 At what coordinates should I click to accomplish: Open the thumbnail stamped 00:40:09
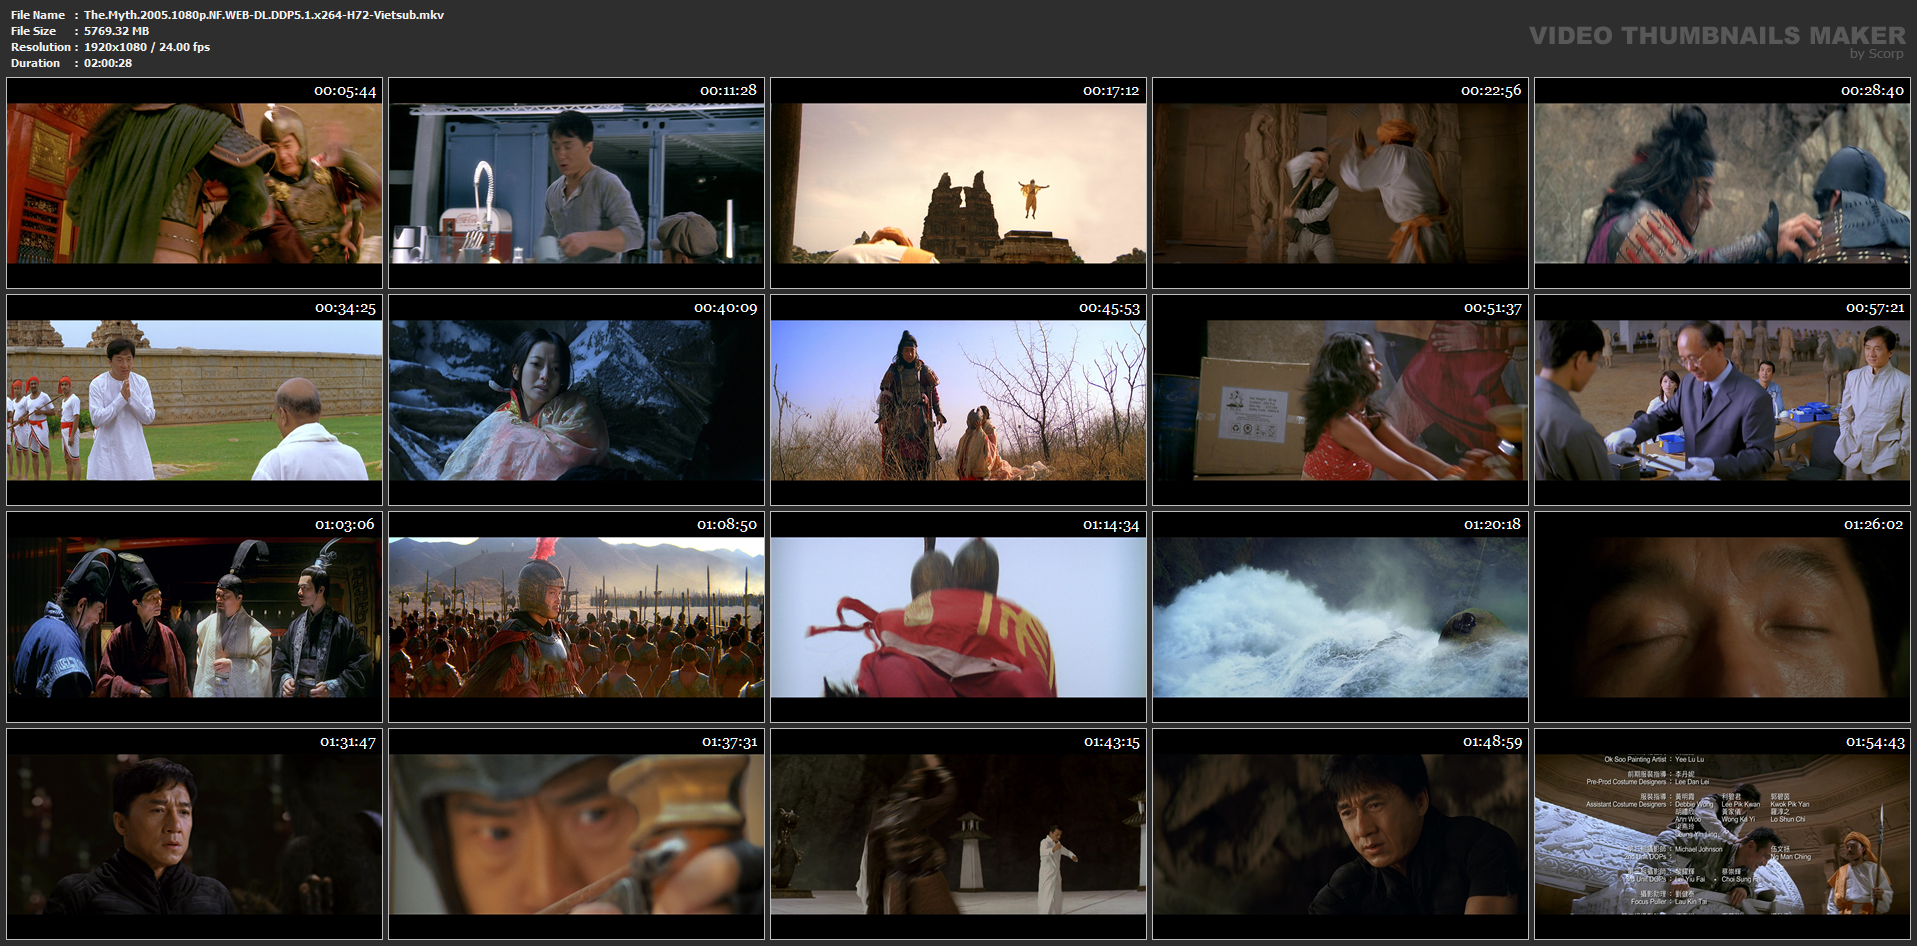[x=577, y=400]
